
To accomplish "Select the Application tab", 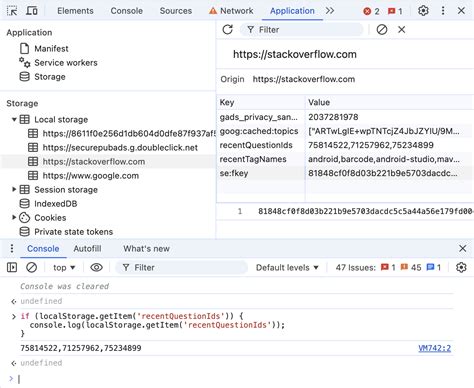I will [x=292, y=11].
